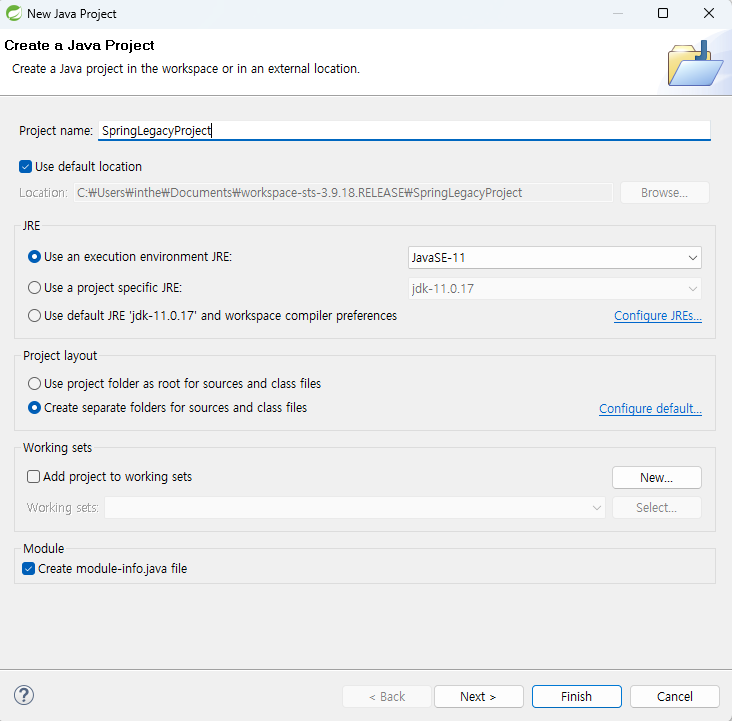Viewport: 732px width, 721px height.
Task: Uncheck Use default location checkbox
Action: (x=25, y=167)
